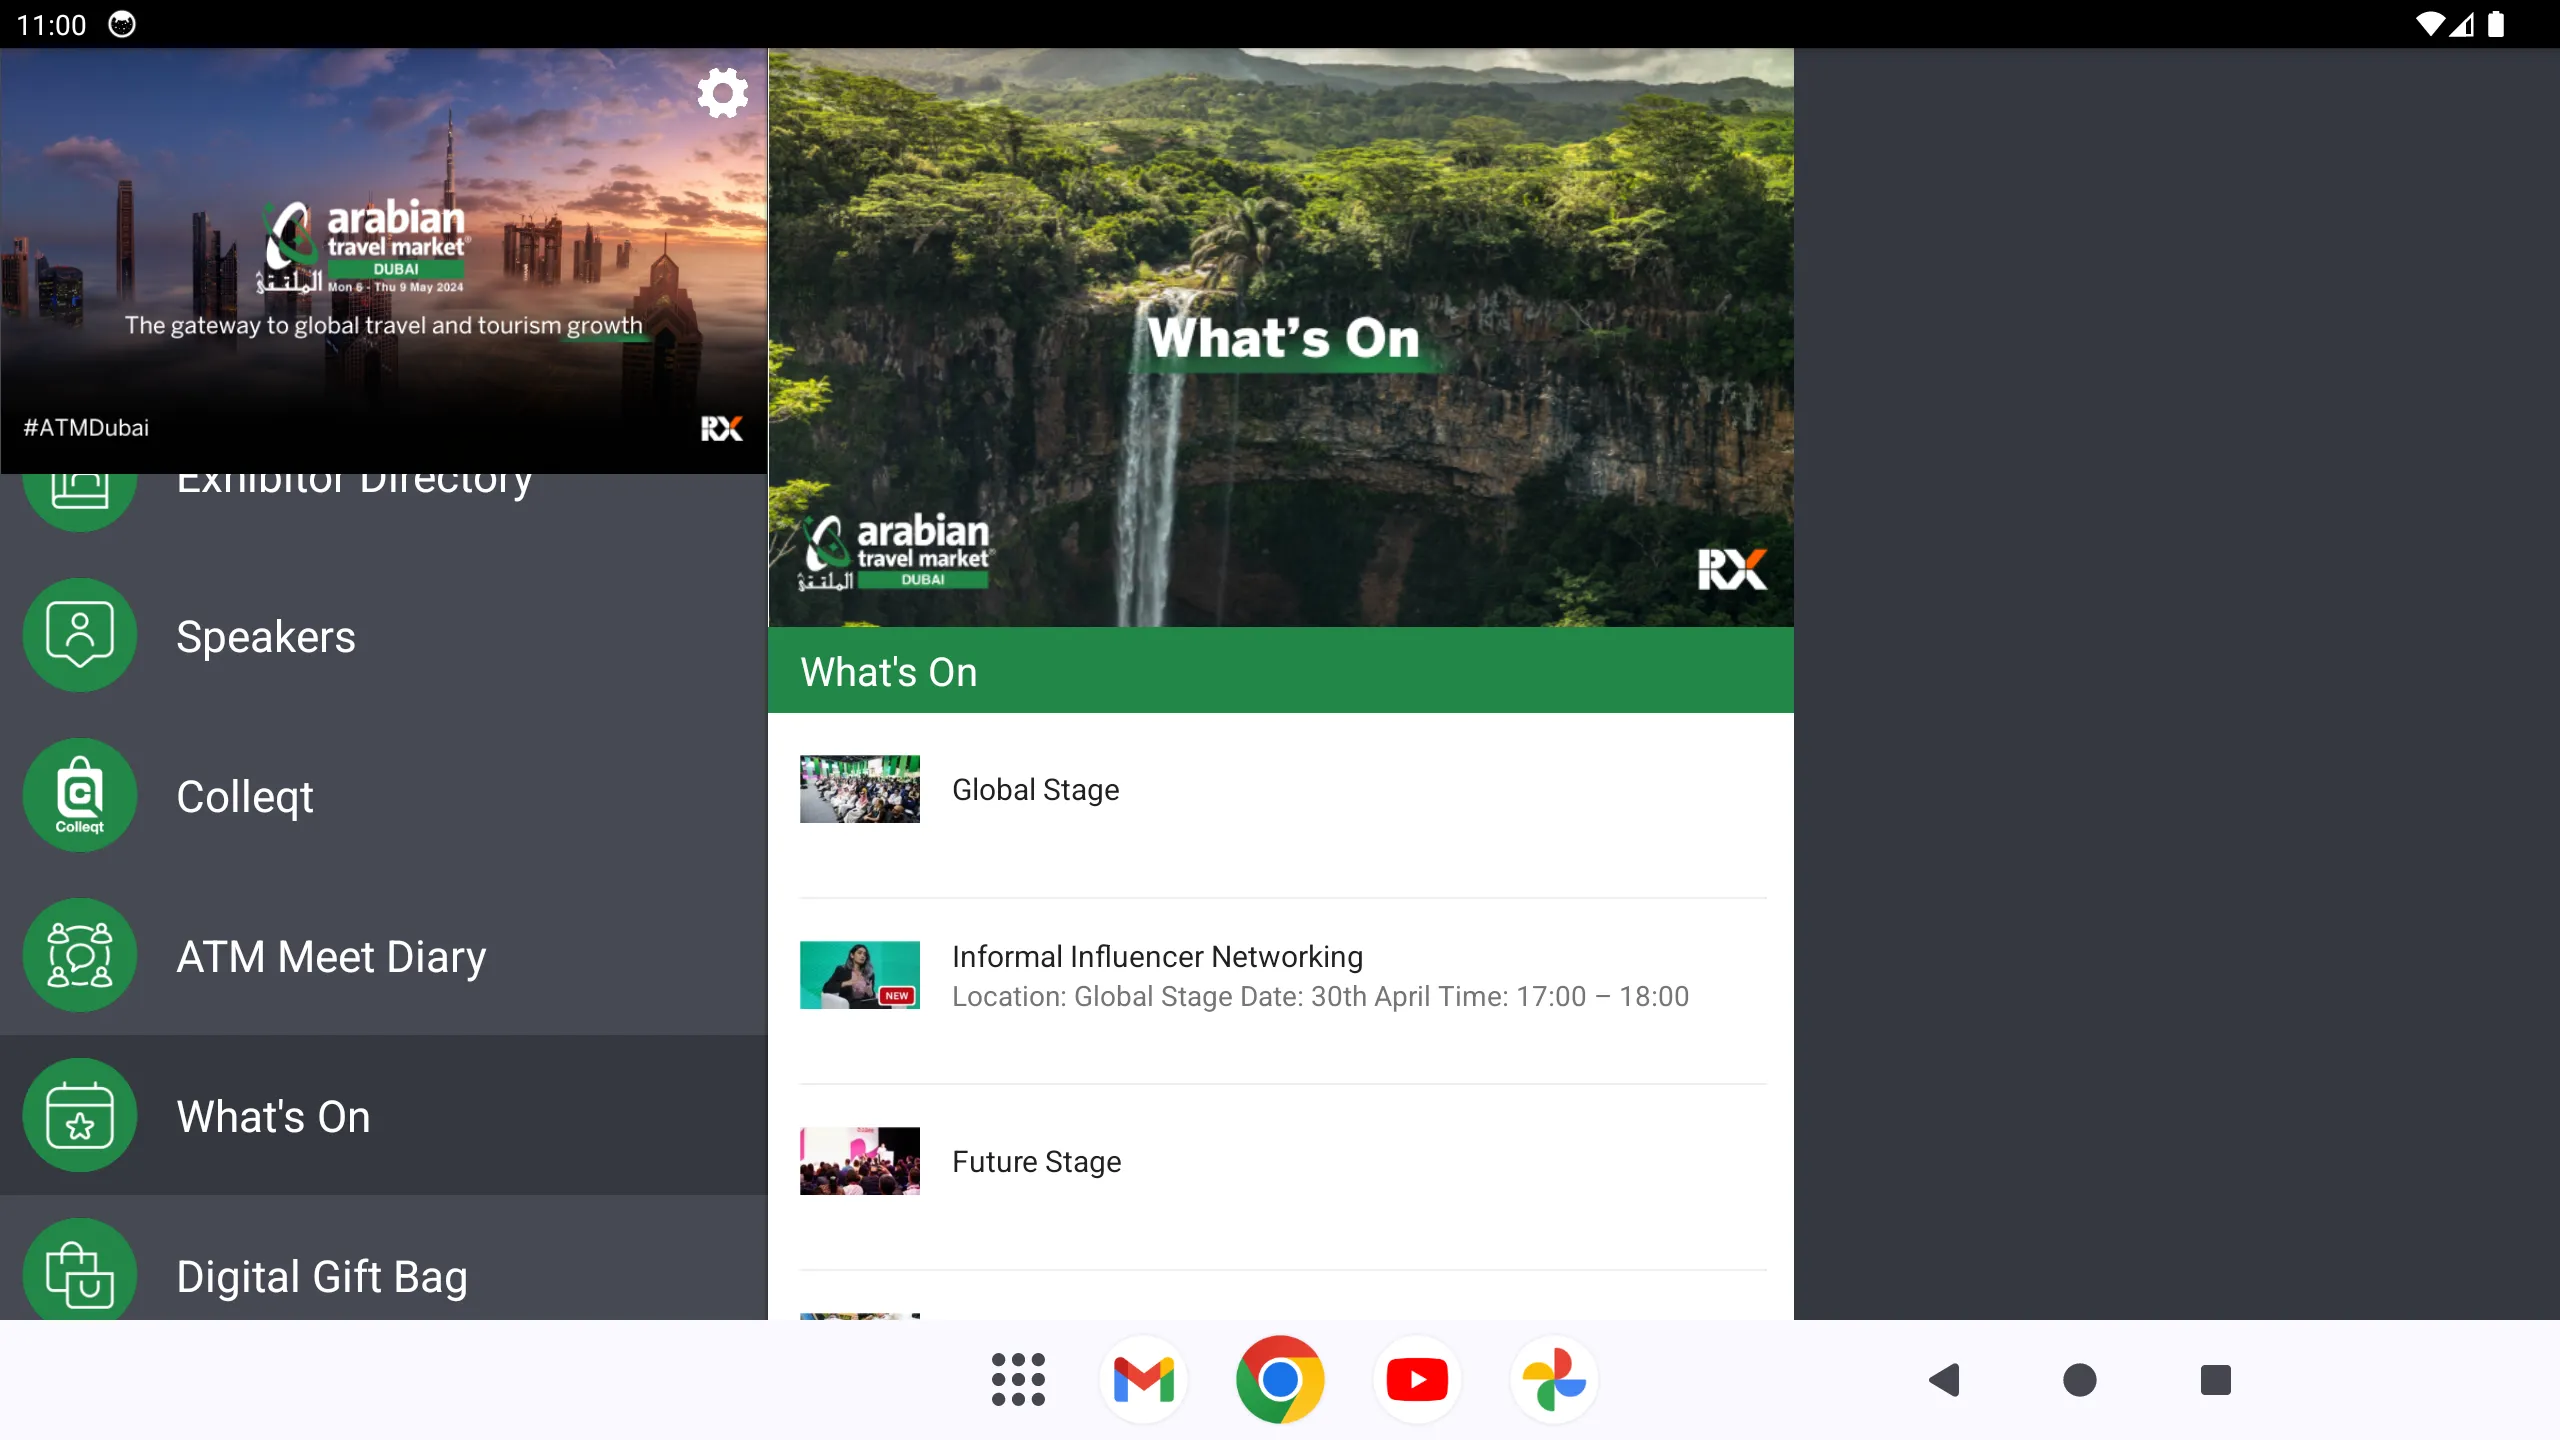Screen dimensions: 2560x1440
Task: Open the settings gear icon
Action: [x=722, y=93]
